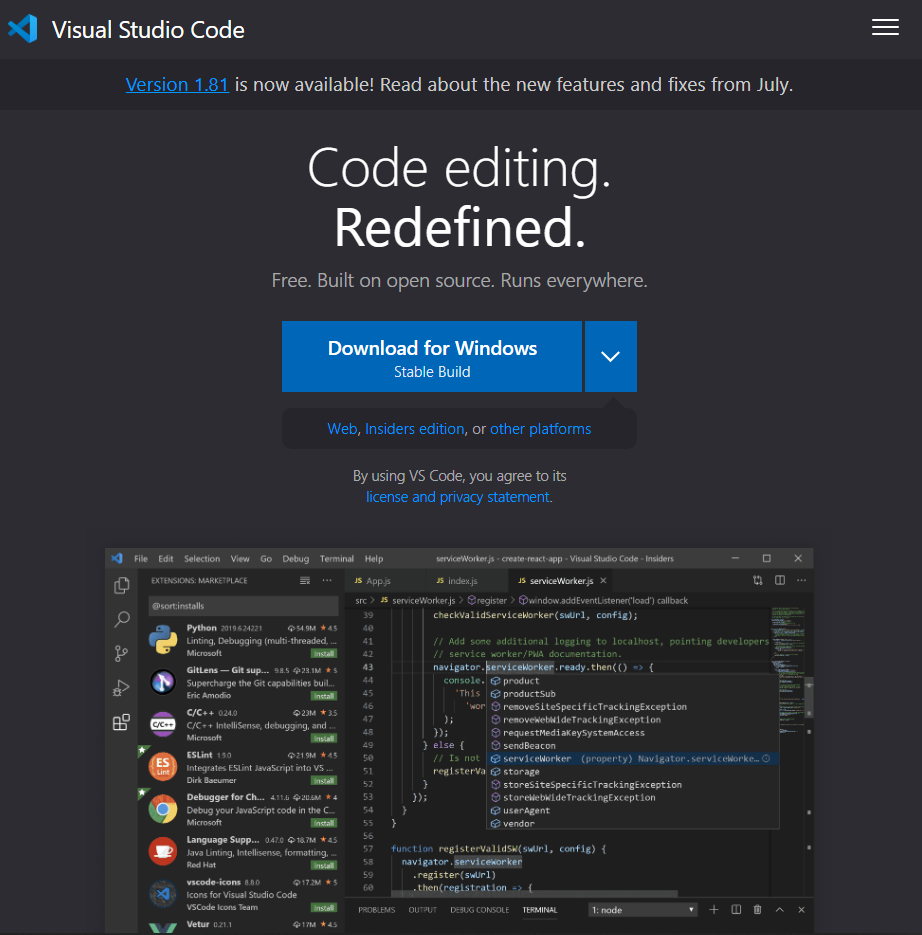Follow the Insiders edition link
The height and width of the screenshot is (935, 922).
[x=414, y=429]
